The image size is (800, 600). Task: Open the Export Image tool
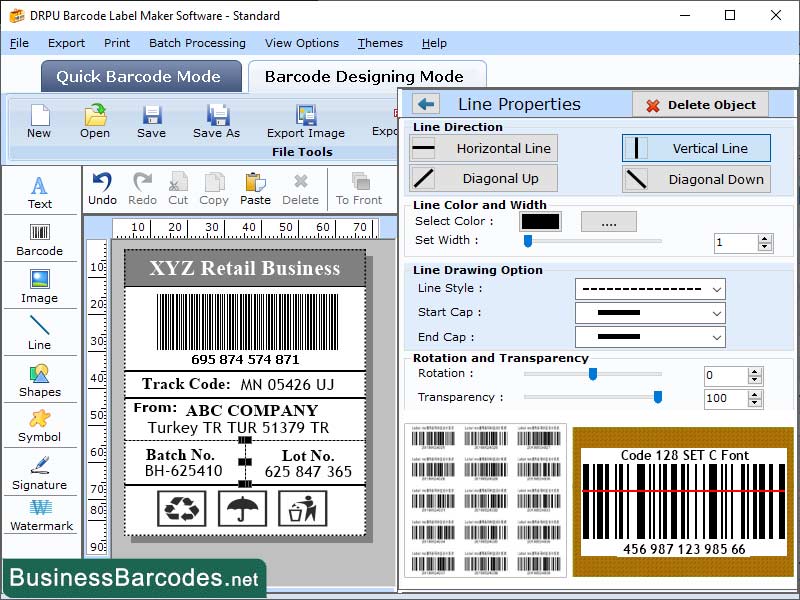(x=305, y=120)
